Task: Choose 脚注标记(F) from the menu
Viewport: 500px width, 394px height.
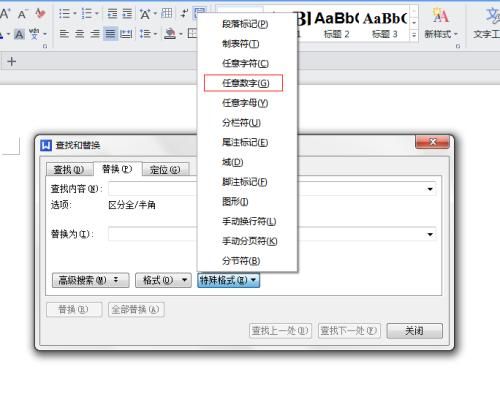Action: pos(245,182)
